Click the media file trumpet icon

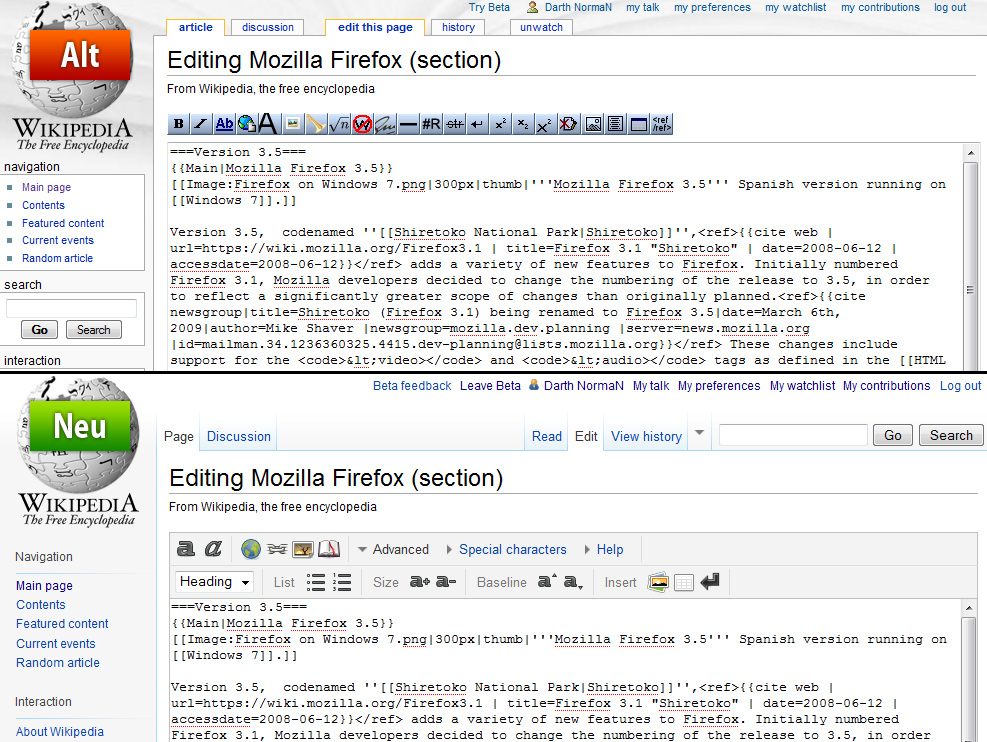pos(315,124)
